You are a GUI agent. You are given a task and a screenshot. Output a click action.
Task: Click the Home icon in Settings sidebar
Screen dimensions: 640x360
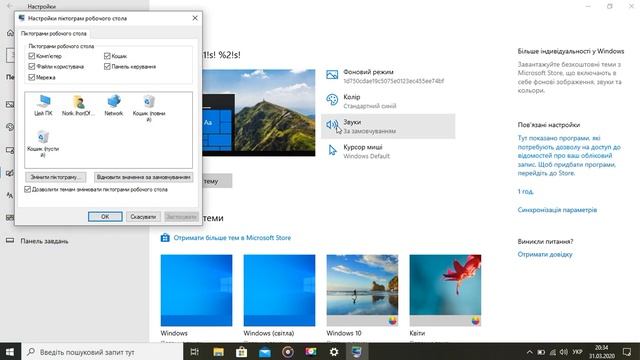(10, 33)
